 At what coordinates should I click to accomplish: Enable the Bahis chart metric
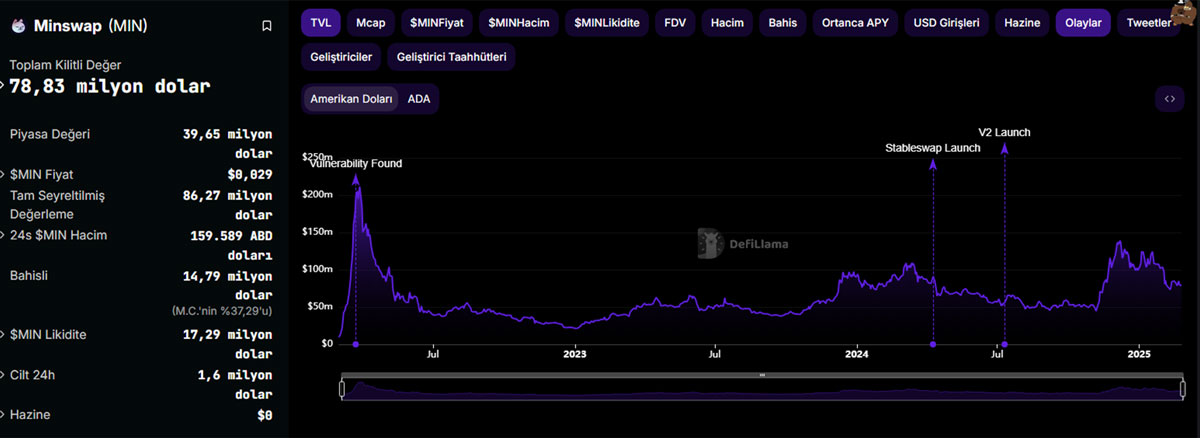(x=783, y=22)
